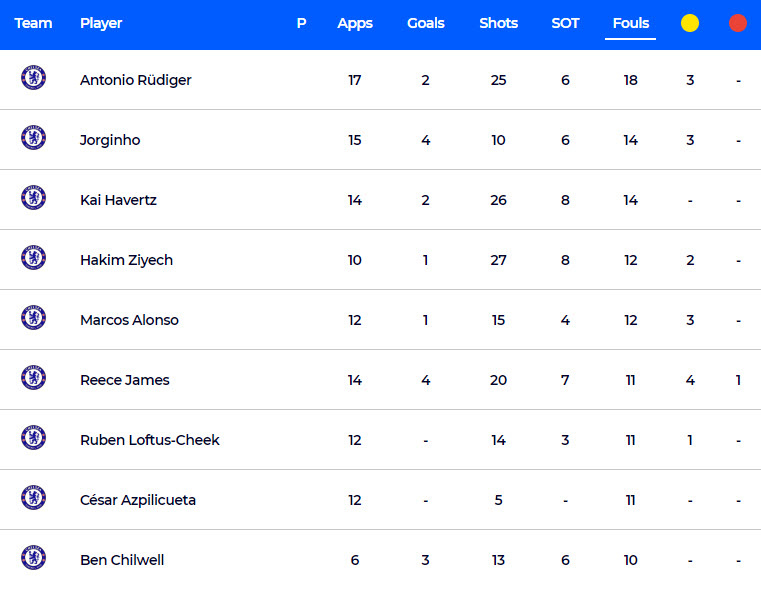The width and height of the screenshot is (761, 589).
Task: Sort by yellow card column icon
Action: 690,23
